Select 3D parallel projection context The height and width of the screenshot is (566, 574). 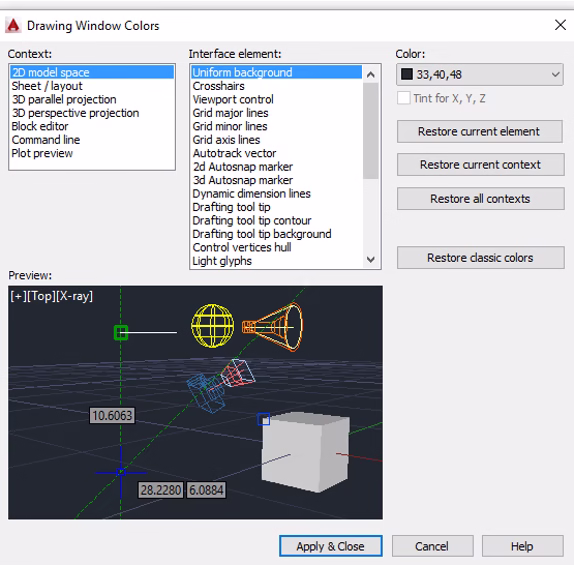64,100
